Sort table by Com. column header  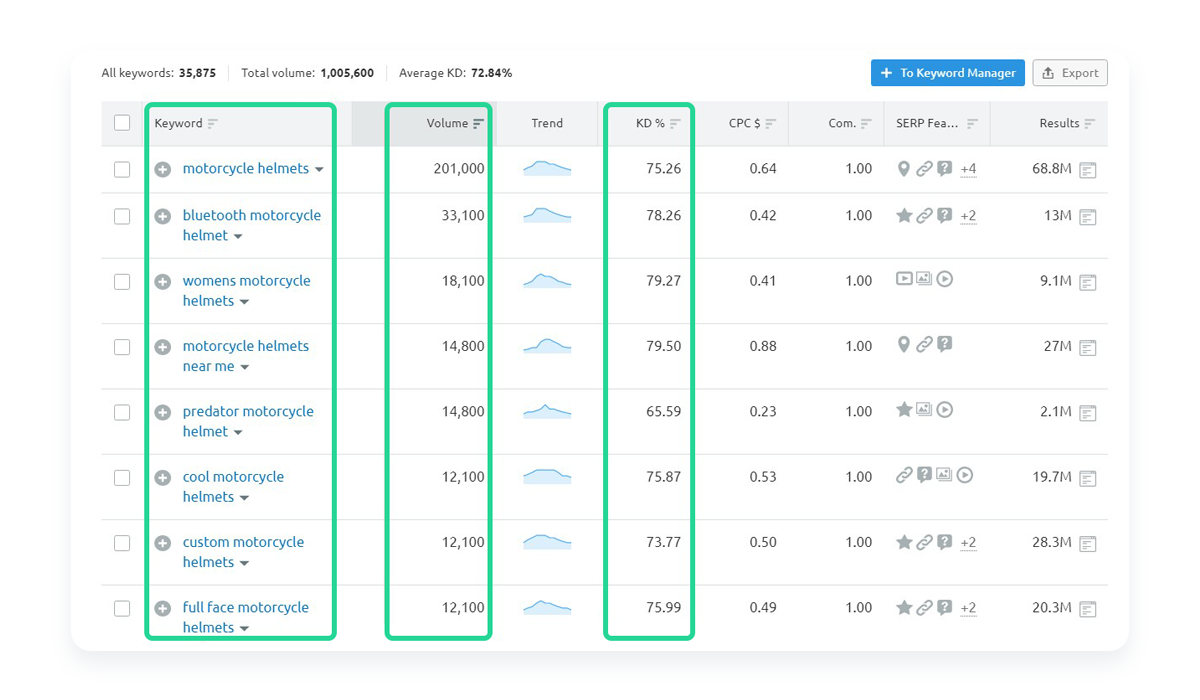tap(850, 123)
